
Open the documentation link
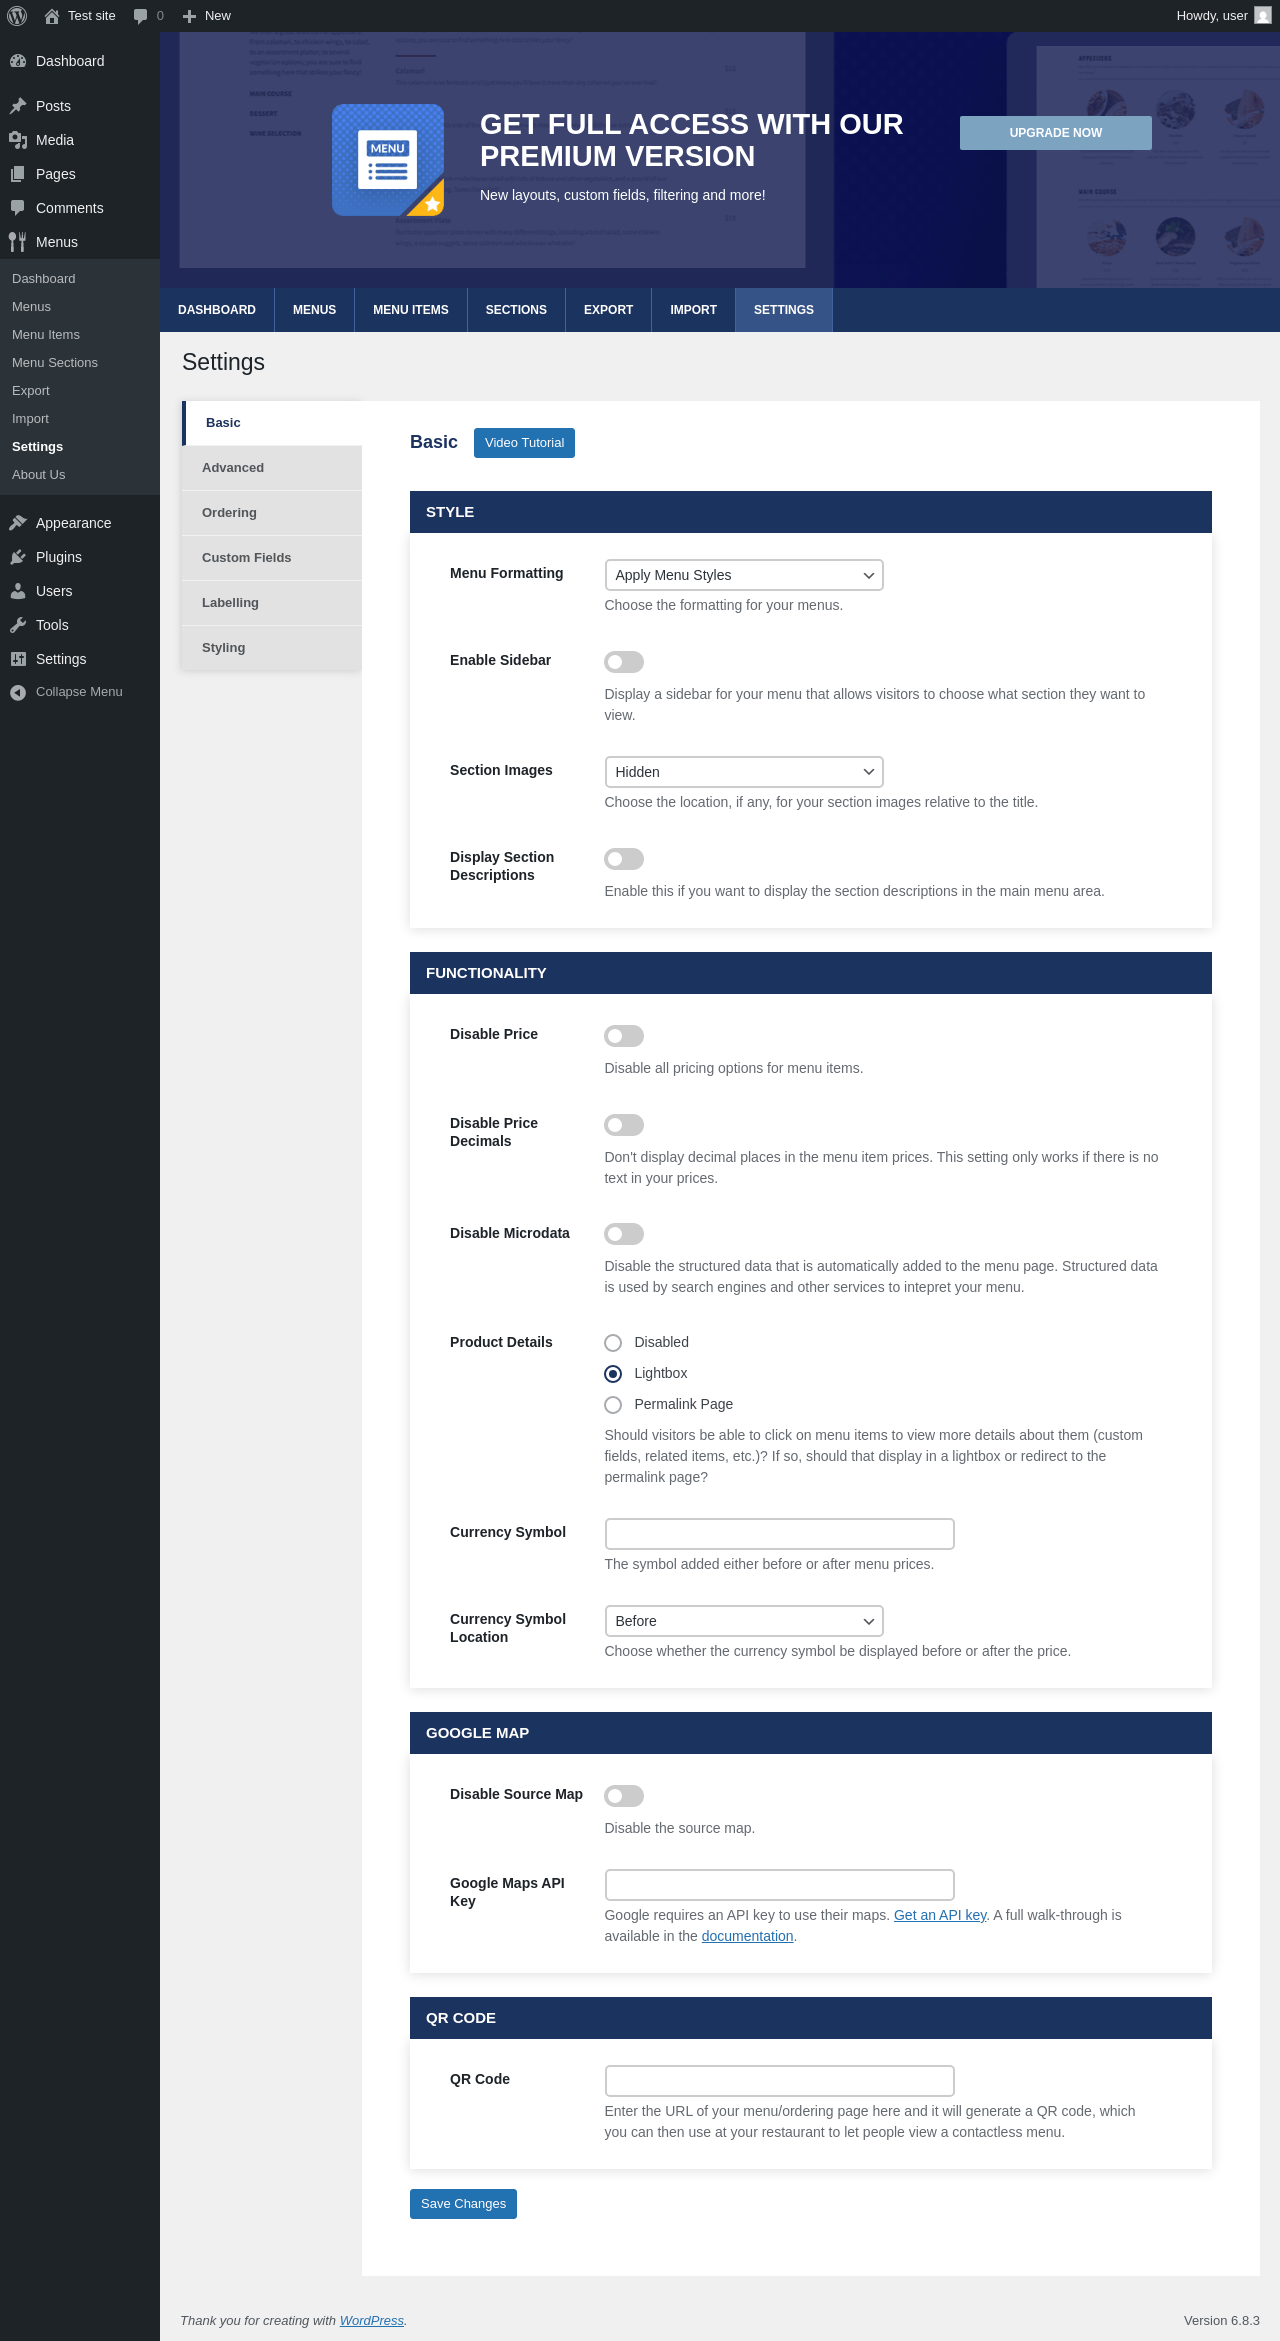click(x=747, y=1936)
